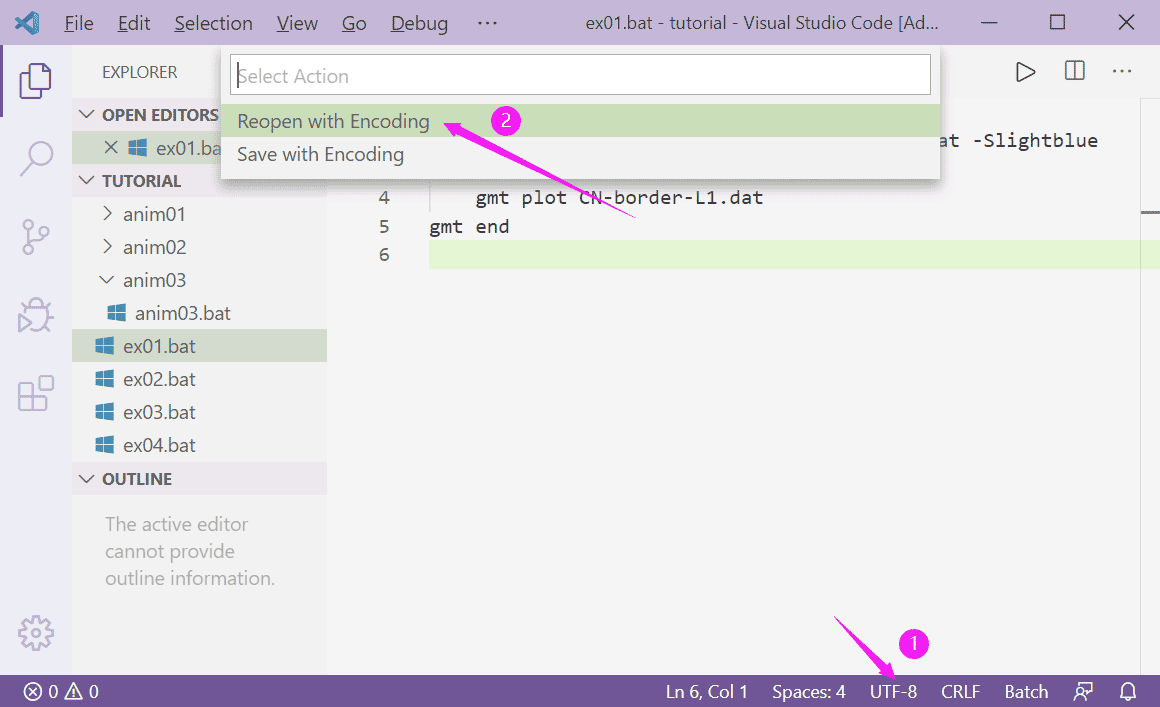The width and height of the screenshot is (1160, 707).
Task: Open ex04.bat file
Action: (199, 445)
